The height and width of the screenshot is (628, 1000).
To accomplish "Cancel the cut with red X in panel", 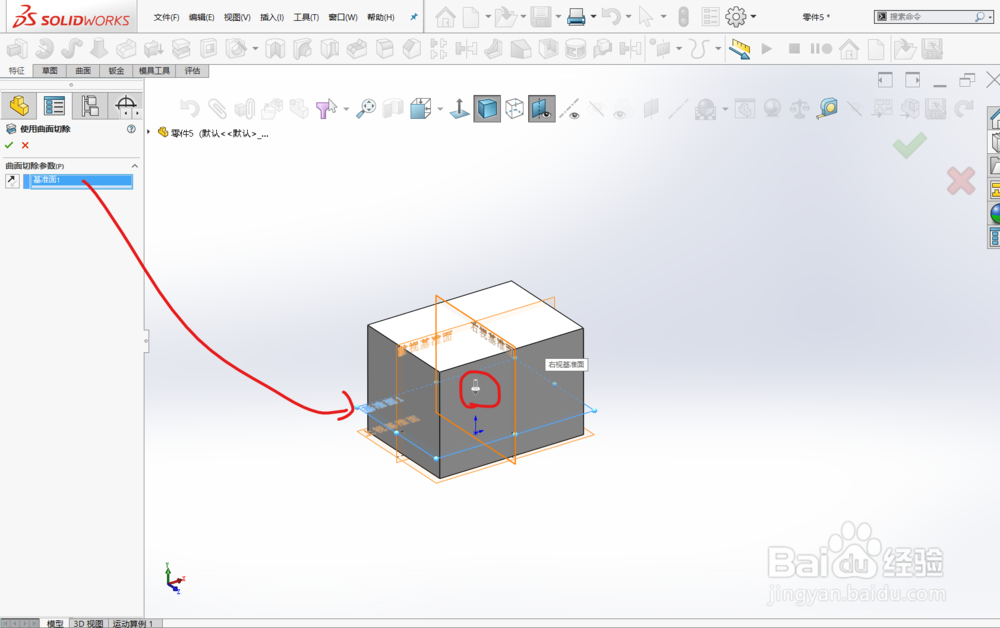I will 26,145.
